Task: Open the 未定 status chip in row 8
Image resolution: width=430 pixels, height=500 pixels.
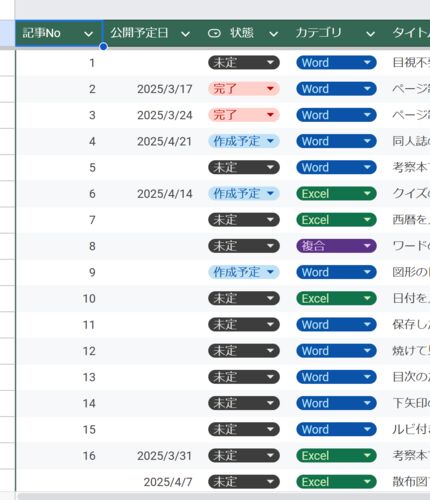Action: [244, 246]
